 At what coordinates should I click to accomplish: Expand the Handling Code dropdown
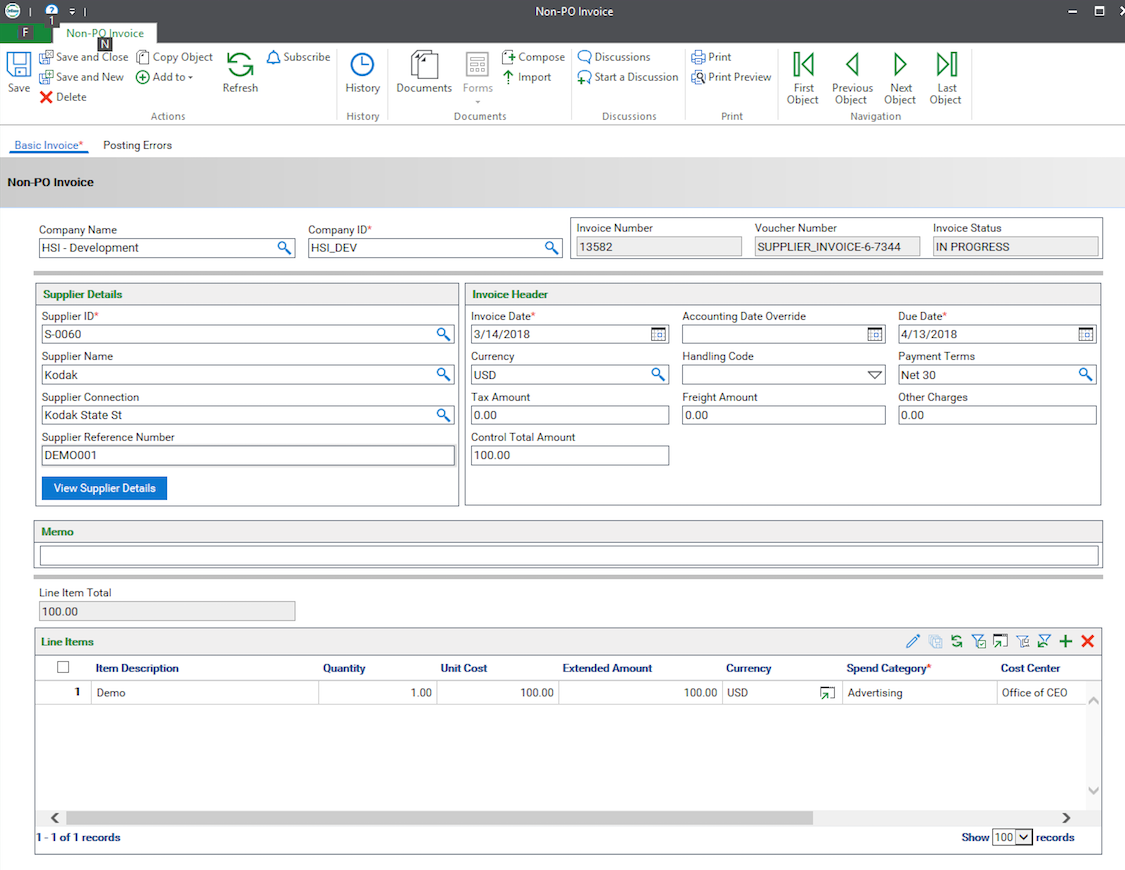pyautogui.click(x=875, y=374)
